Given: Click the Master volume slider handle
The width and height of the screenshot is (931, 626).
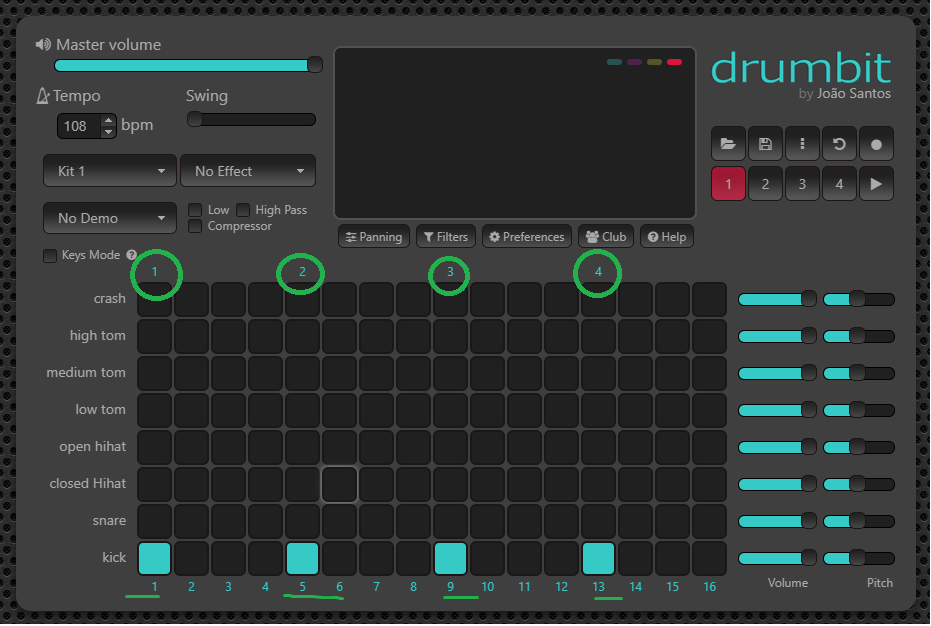Looking at the screenshot, I should tap(314, 65).
